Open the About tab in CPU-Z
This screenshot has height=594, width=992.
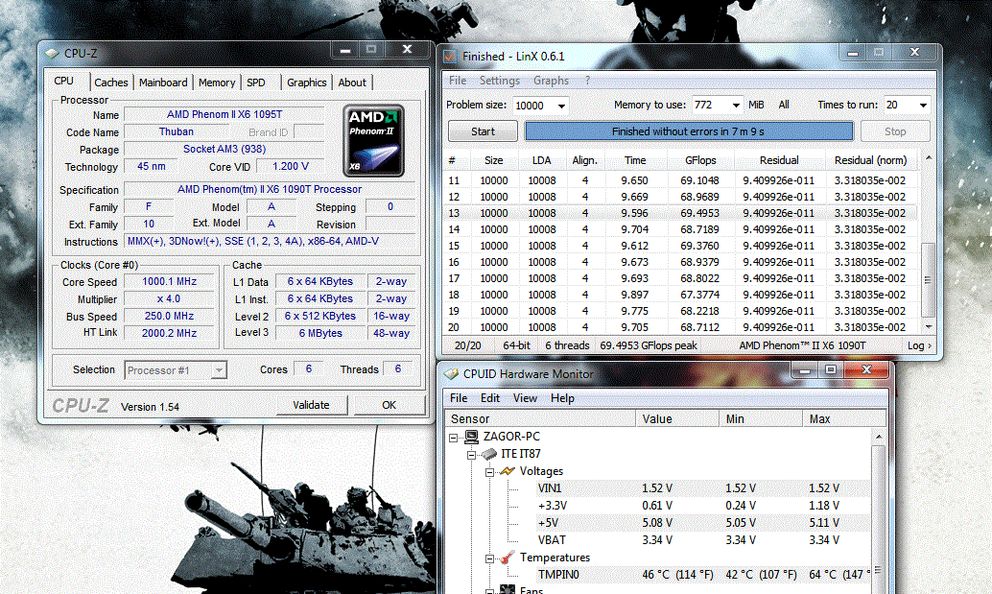(x=352, y=82)
